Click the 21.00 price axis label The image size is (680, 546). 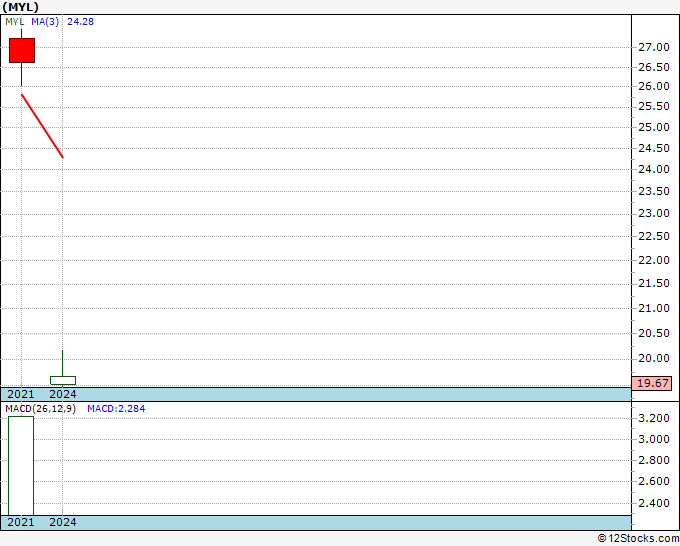point(654,308)
